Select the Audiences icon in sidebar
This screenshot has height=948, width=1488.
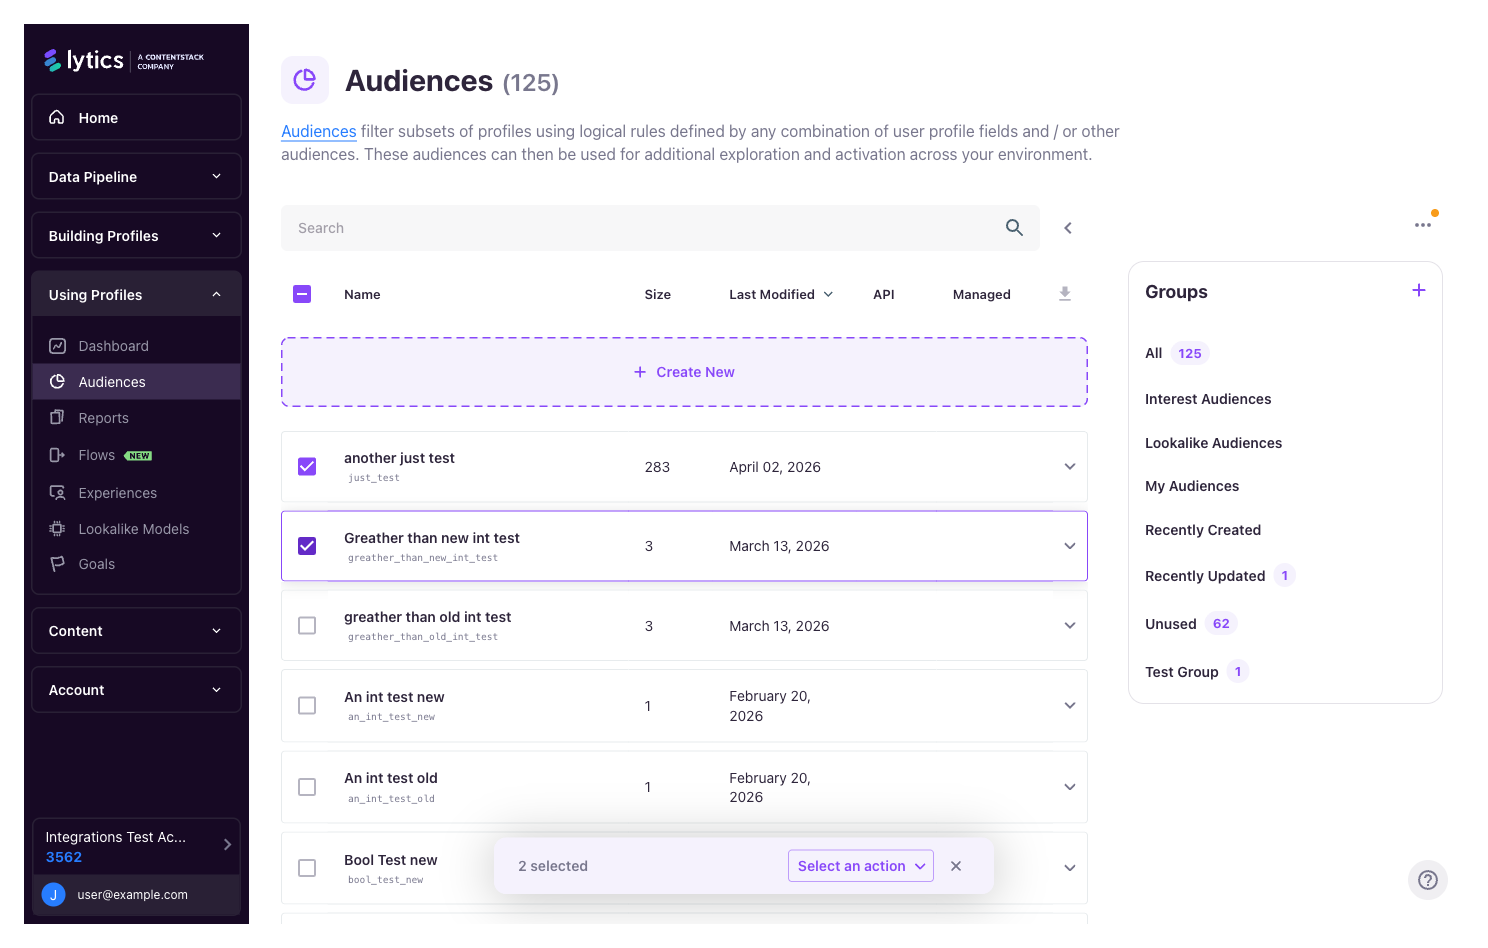point(57,381)
